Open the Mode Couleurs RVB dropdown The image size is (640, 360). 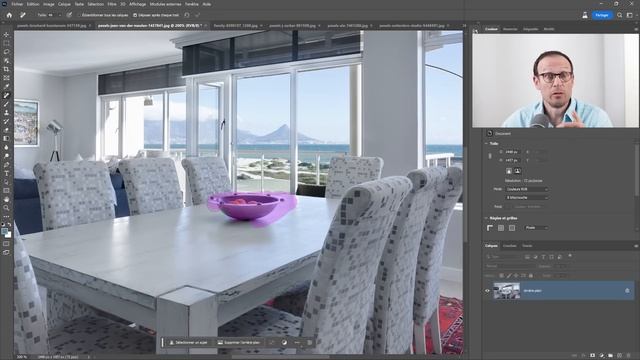click(x=527, y=189)
